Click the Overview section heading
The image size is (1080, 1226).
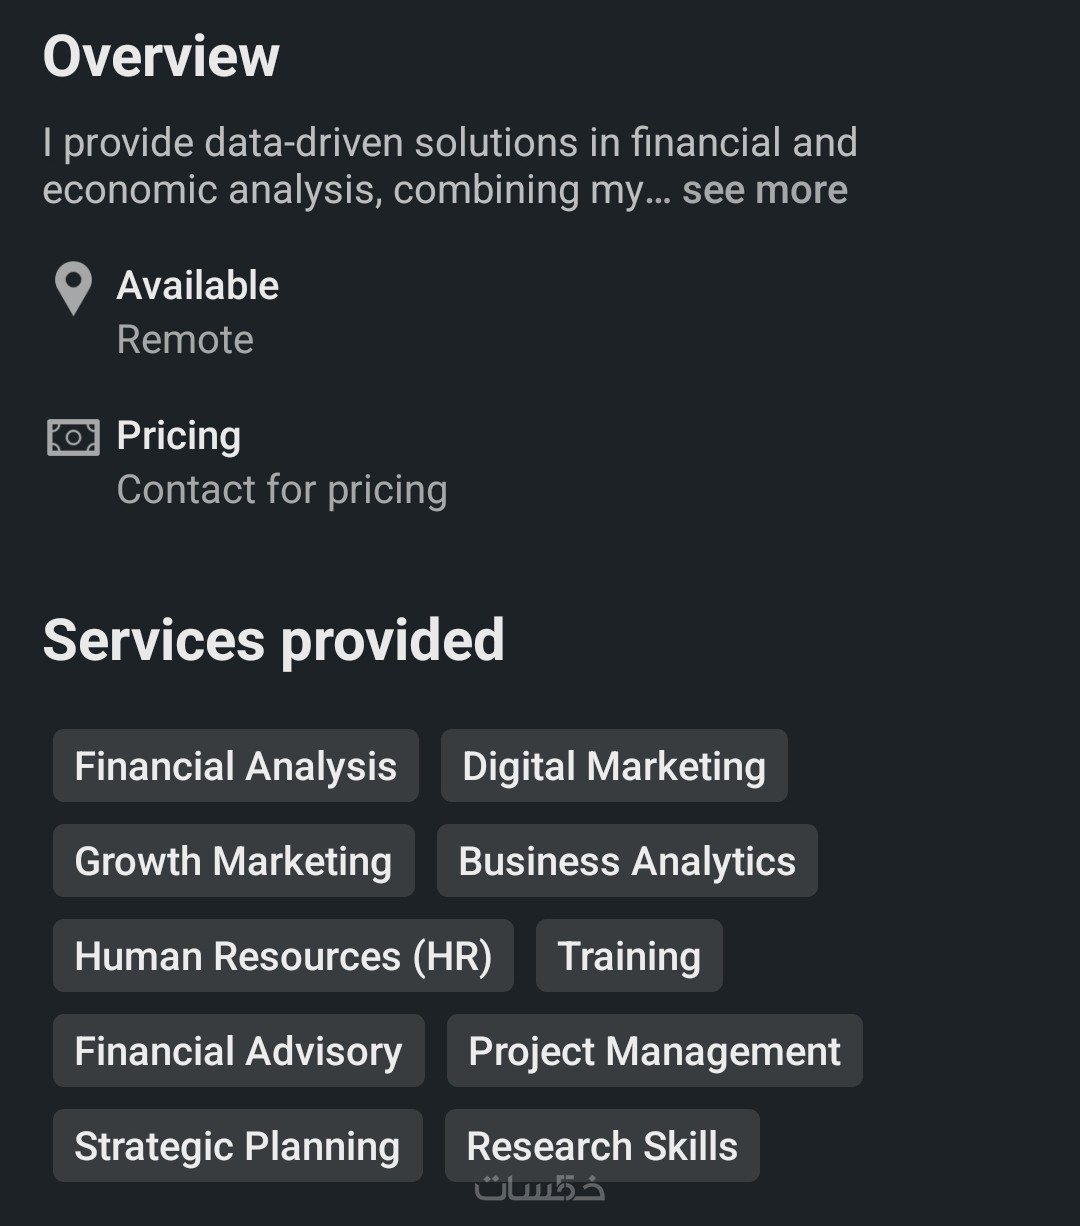tap(161, 56)
